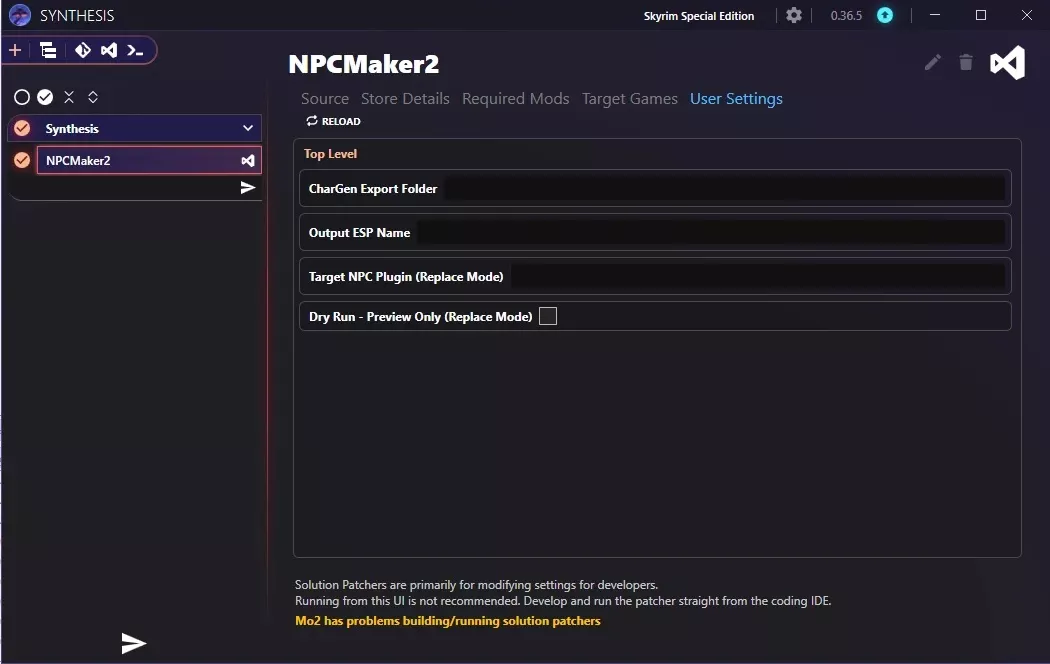
Task: Select the NPCMaker2 patcher row
Action: pyautogui.click(x=149, y=160)
